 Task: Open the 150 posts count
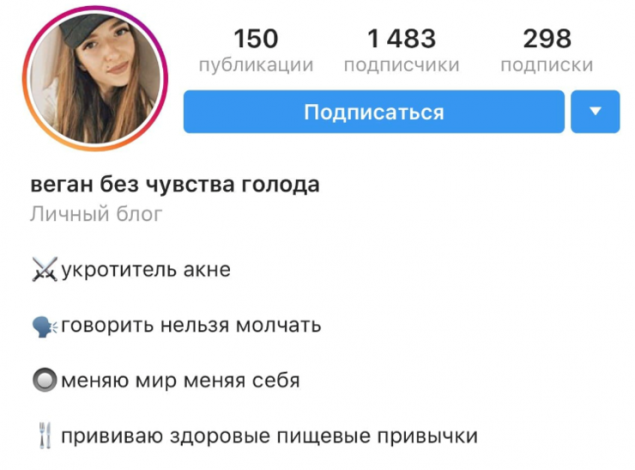coord(256,39)
